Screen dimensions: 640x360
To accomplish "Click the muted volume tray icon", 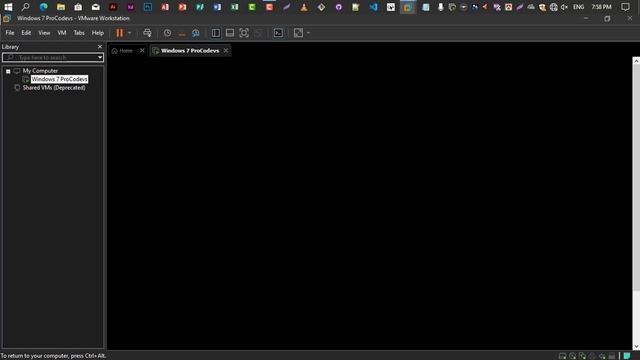I will [x=564, y=7].
